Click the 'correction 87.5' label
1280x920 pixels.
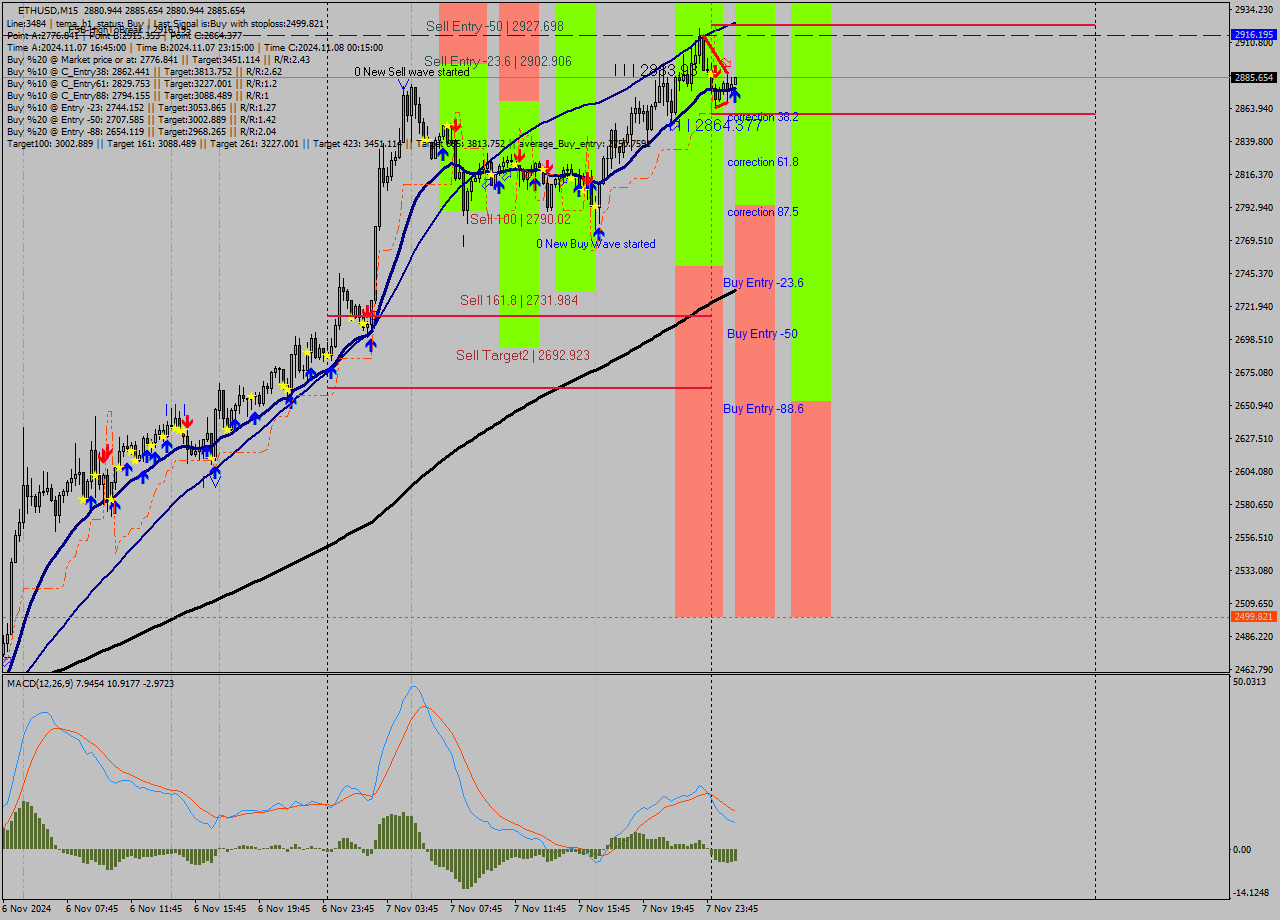click(x=763, y=212)
